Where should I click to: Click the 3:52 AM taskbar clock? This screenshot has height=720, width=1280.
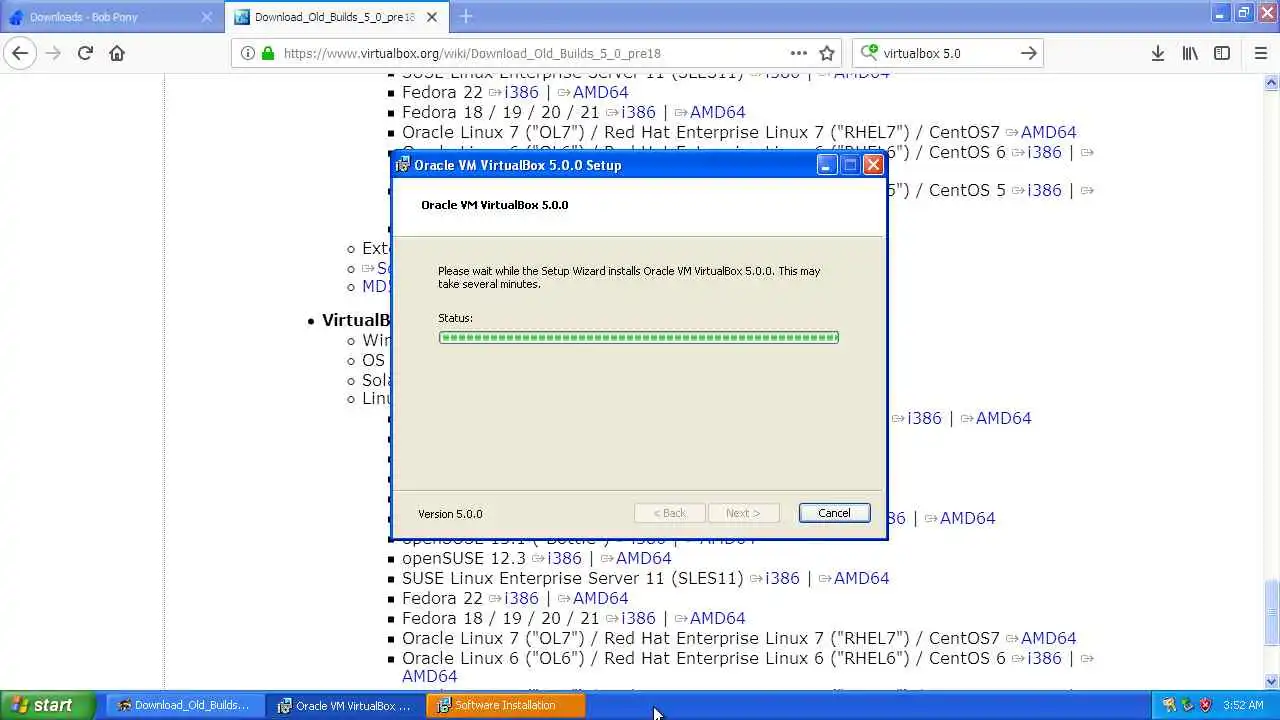coord(1243,705)
